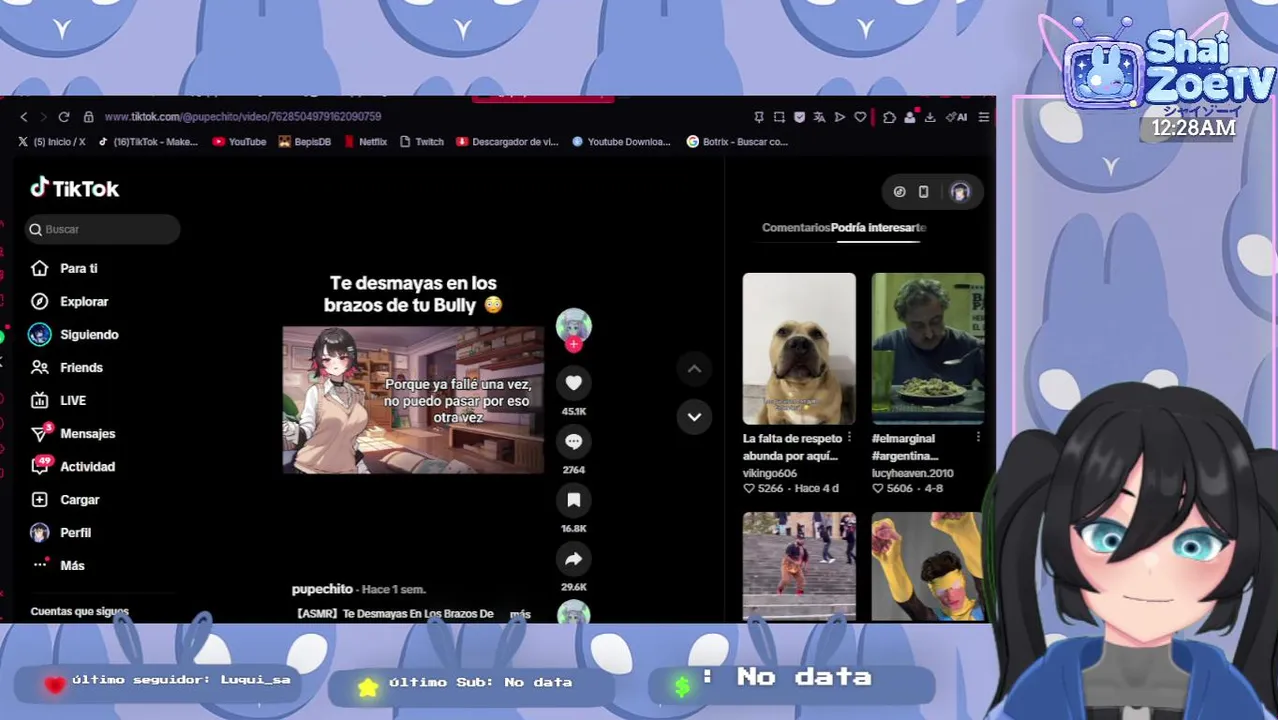
Task: Follow pupechito via the red plus badge
Action: coord(574,344)
